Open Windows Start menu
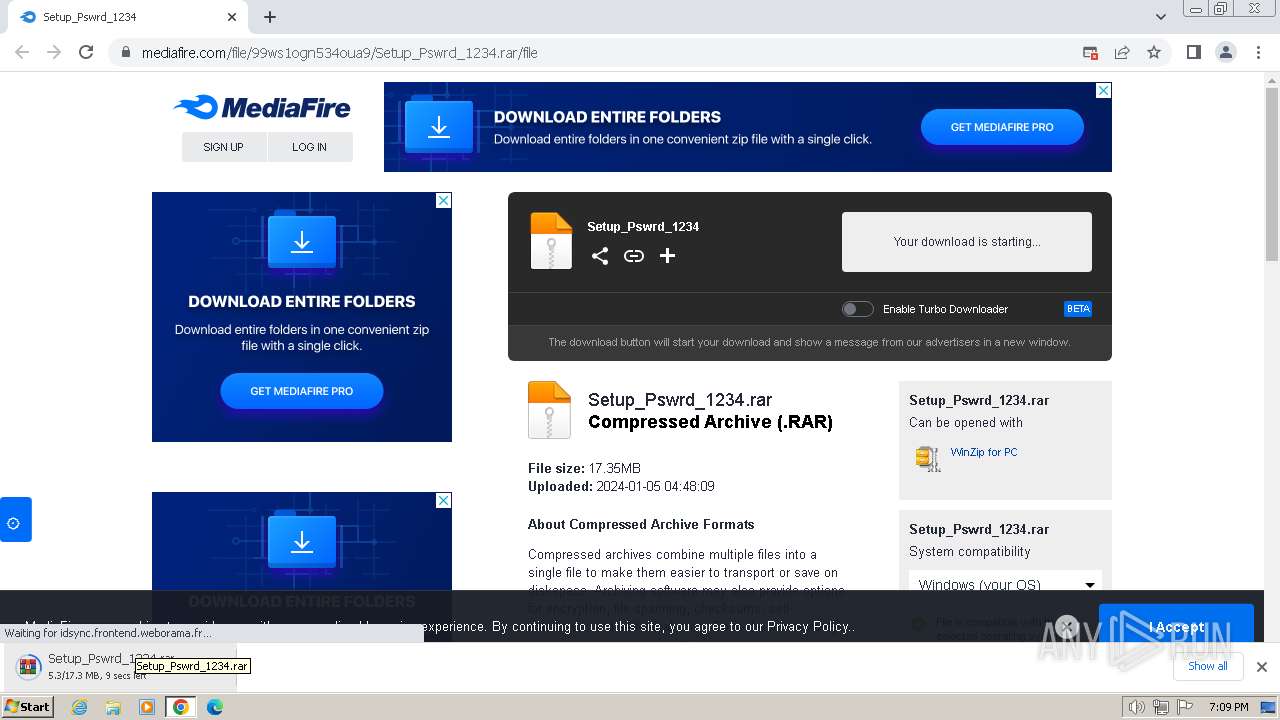 coord(28,707)
